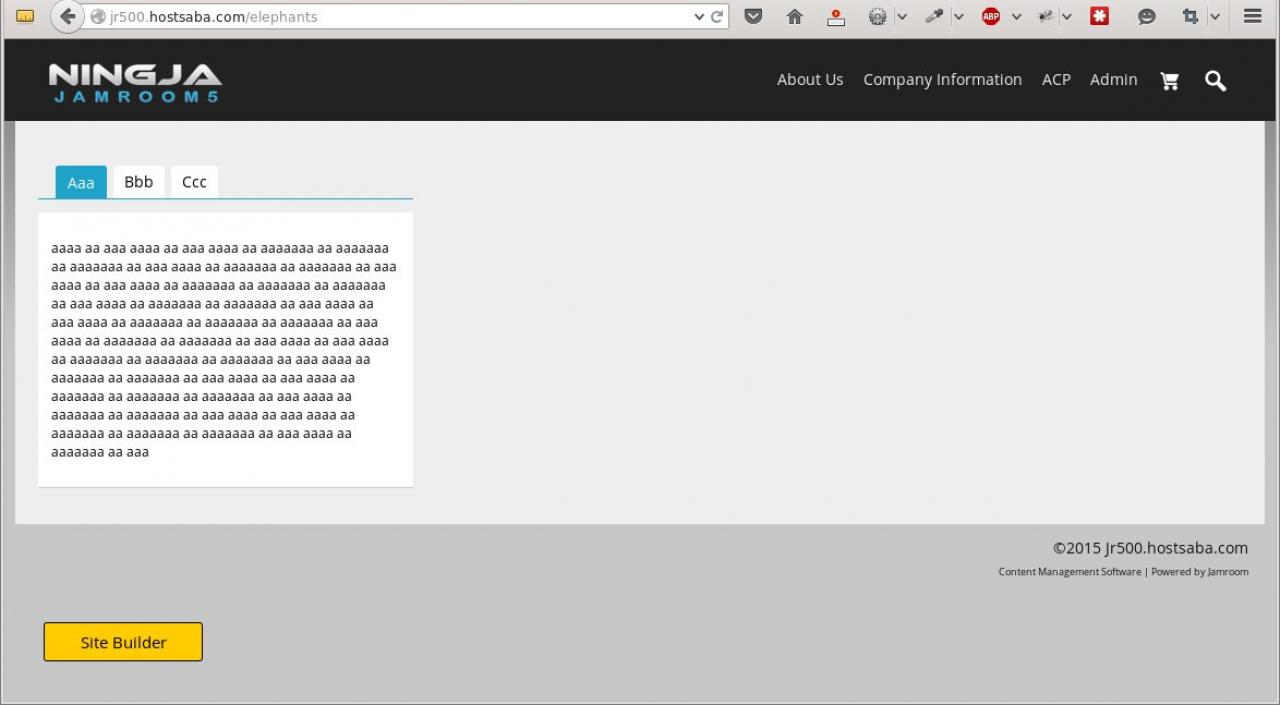Reload the page with the refresh icon
Image resolution: width=1280 pixels, height=705 pixels.
coord(717,16)
